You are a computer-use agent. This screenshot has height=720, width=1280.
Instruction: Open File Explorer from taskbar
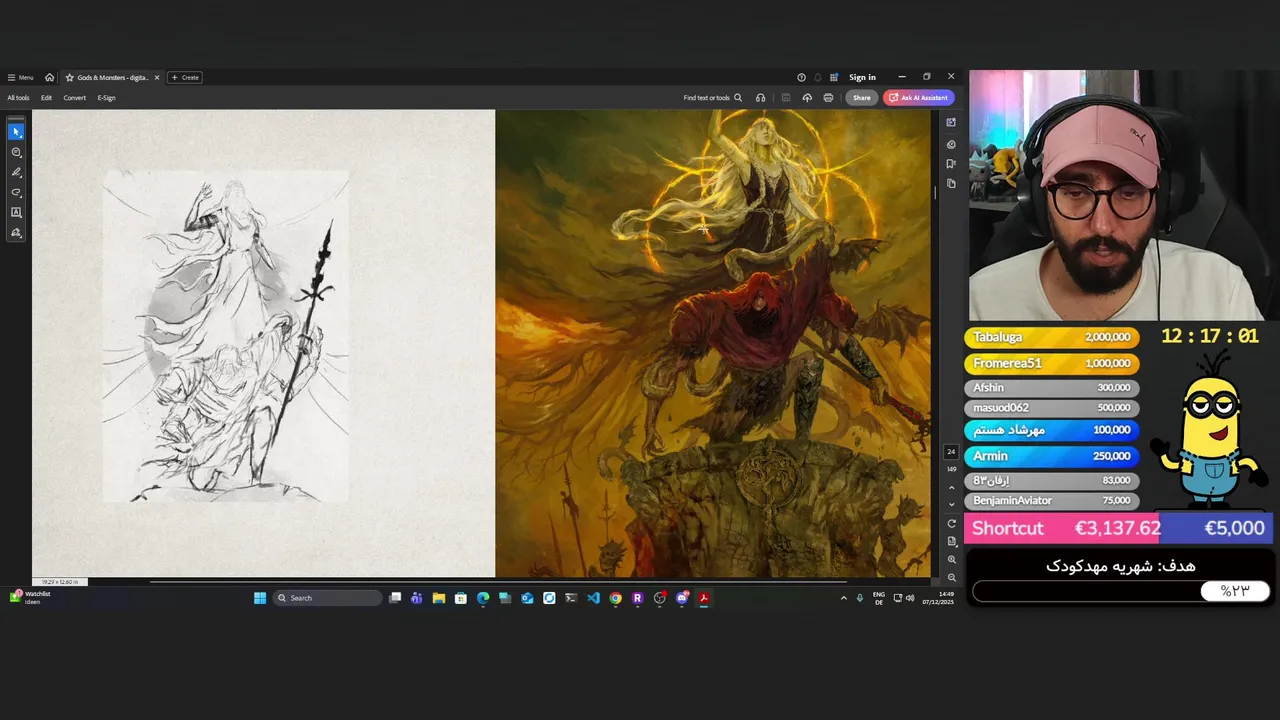pyautogui.click(x=438, y=598)
